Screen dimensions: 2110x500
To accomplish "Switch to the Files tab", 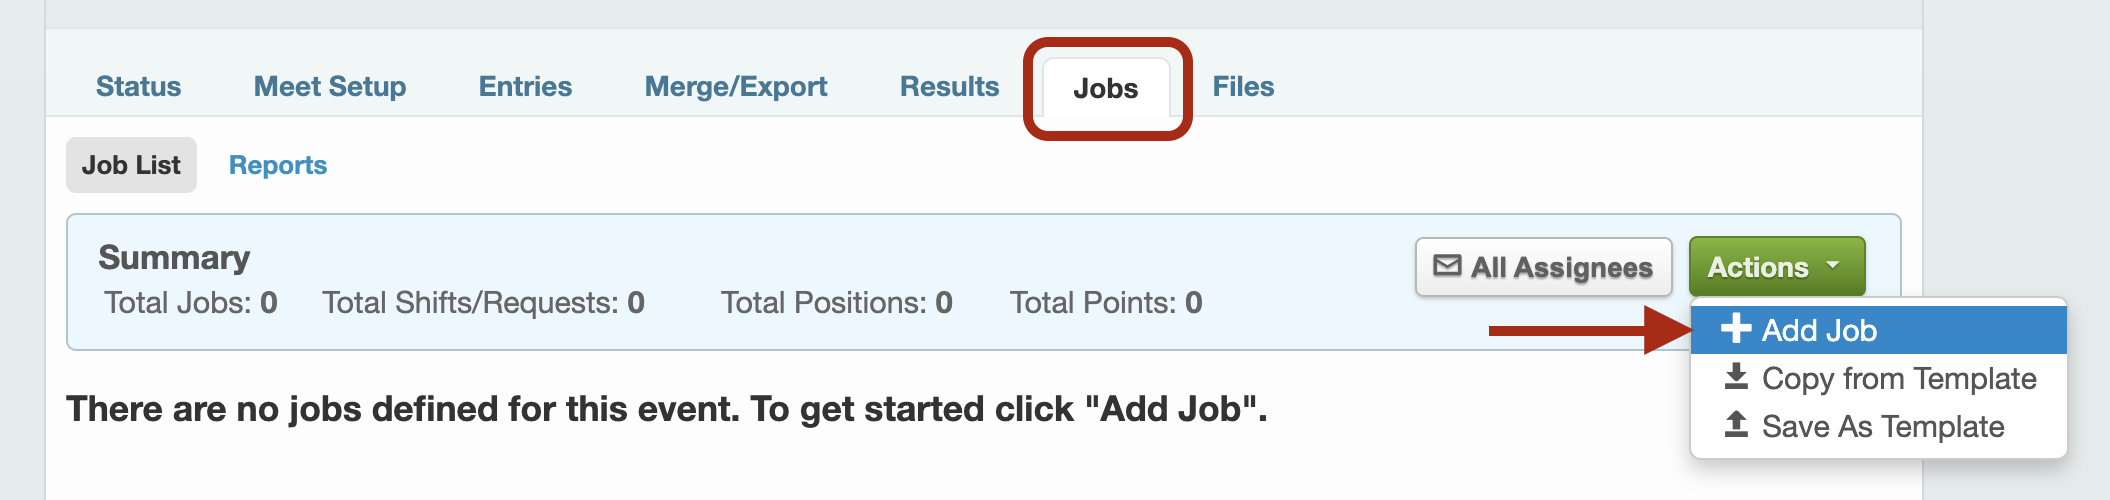I will 1243,87.
